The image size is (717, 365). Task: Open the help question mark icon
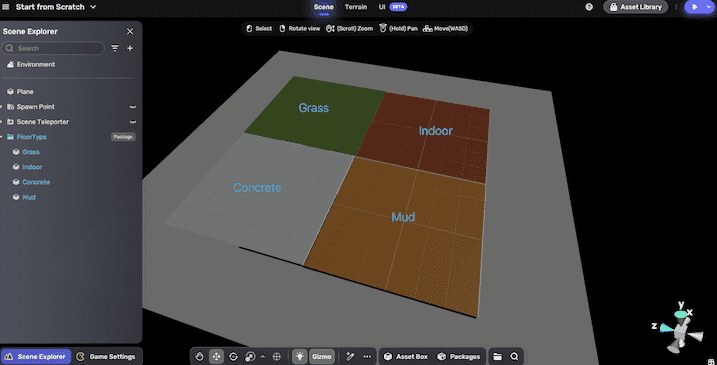coord(589,7)
